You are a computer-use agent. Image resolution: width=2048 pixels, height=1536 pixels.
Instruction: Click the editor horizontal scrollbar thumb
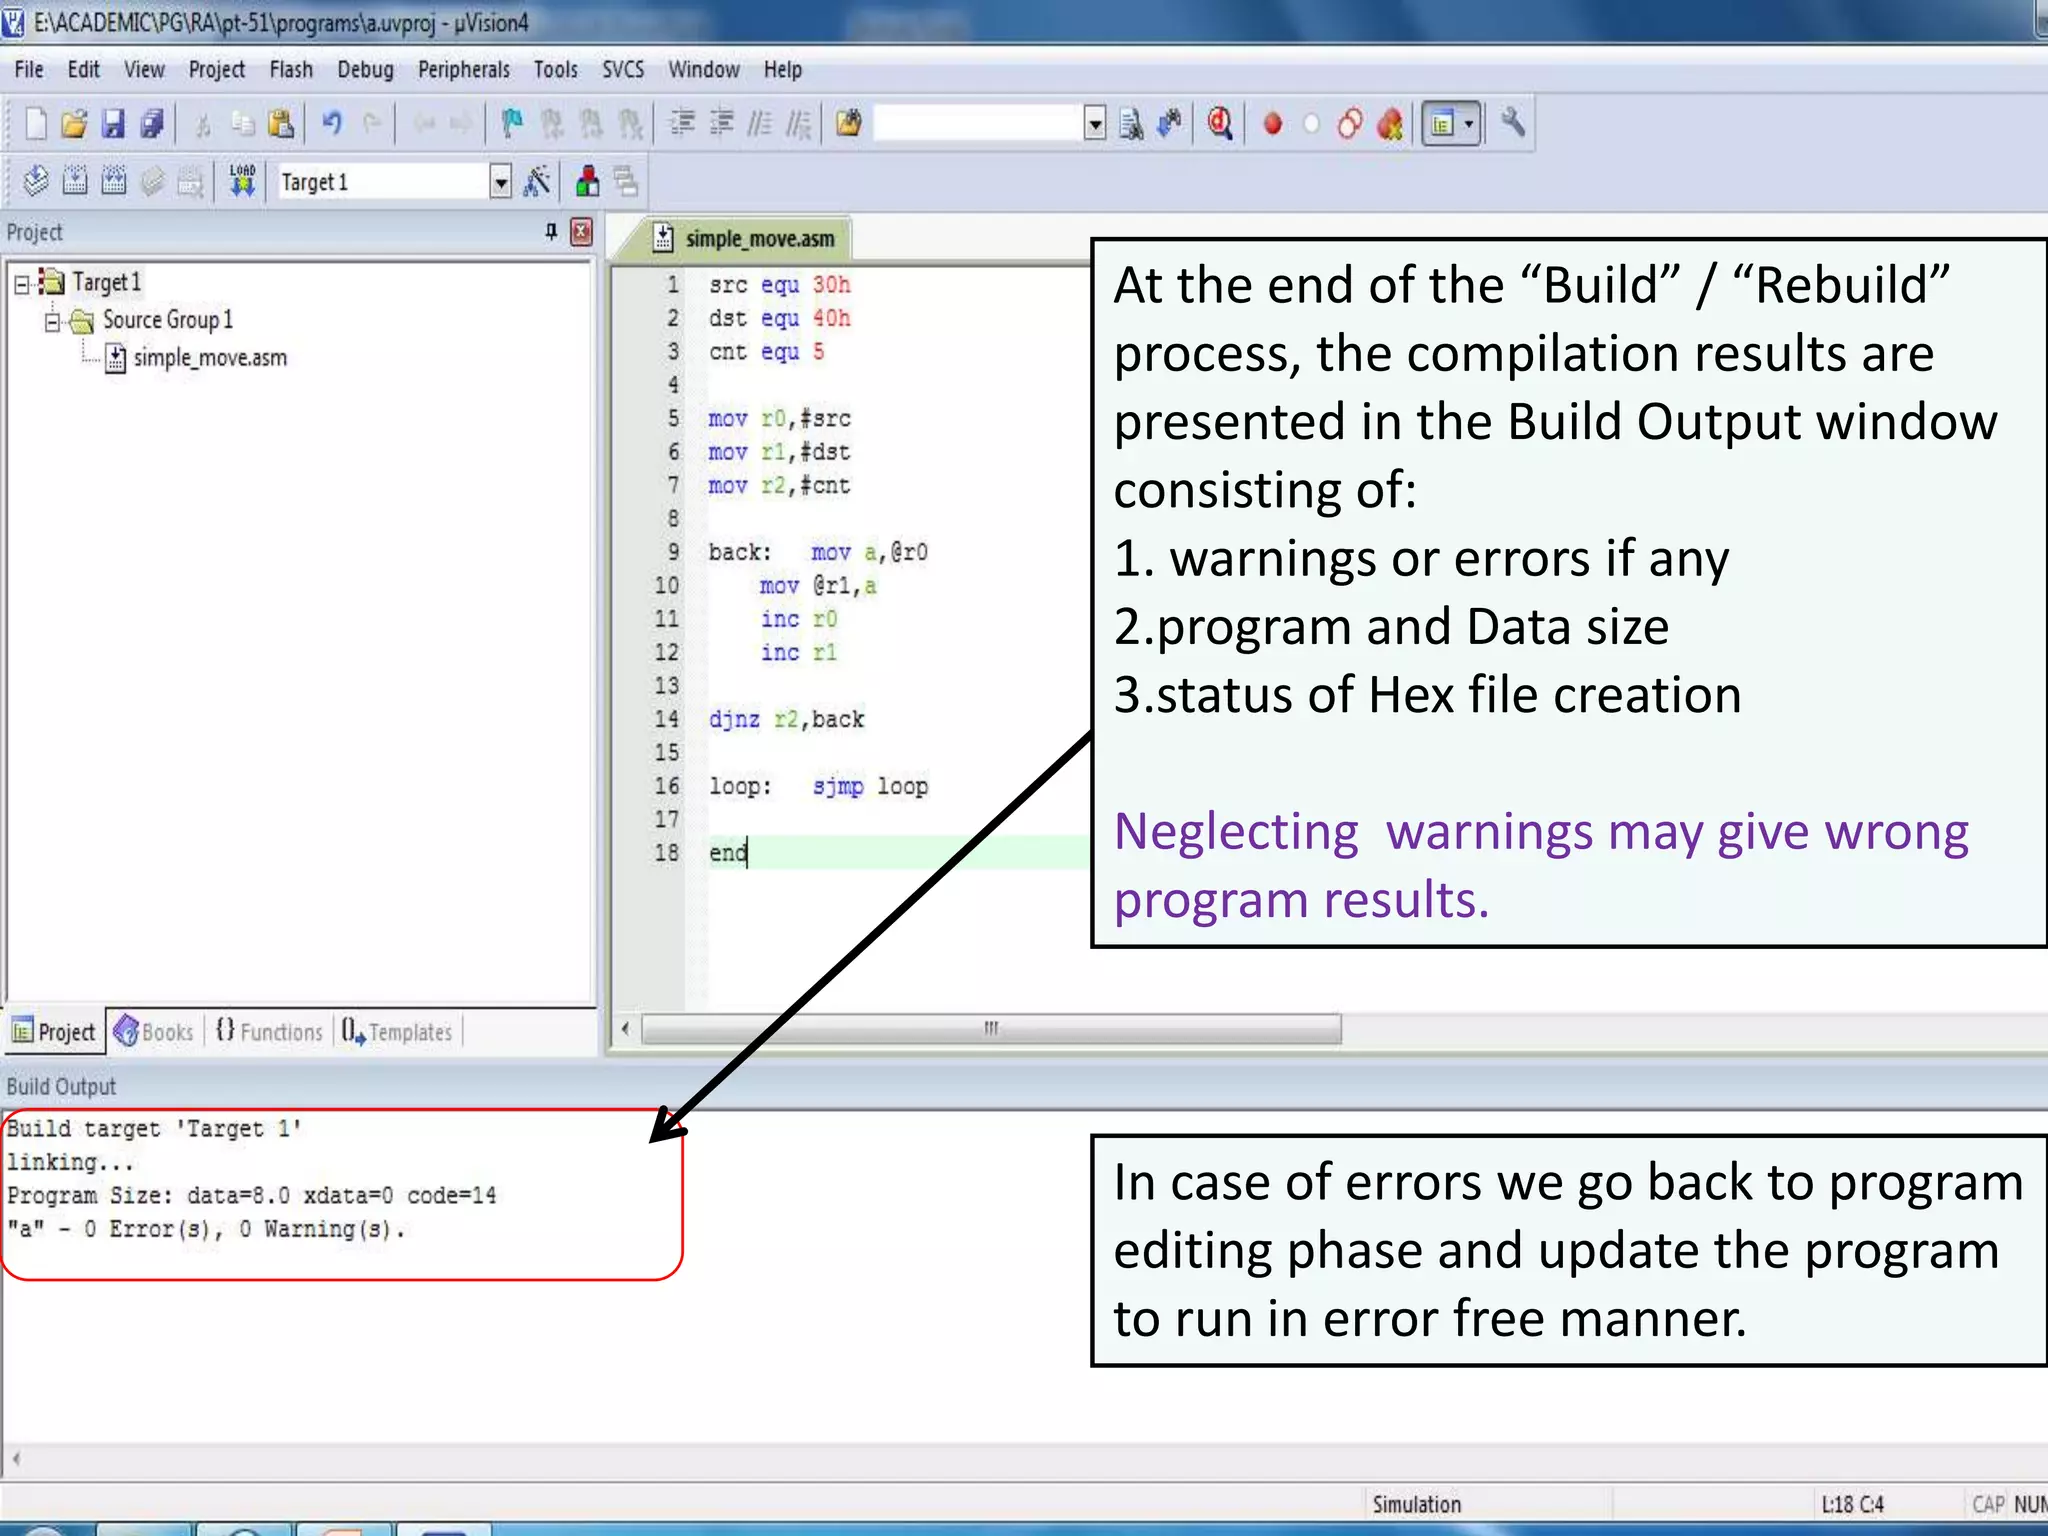point(990,1028)
